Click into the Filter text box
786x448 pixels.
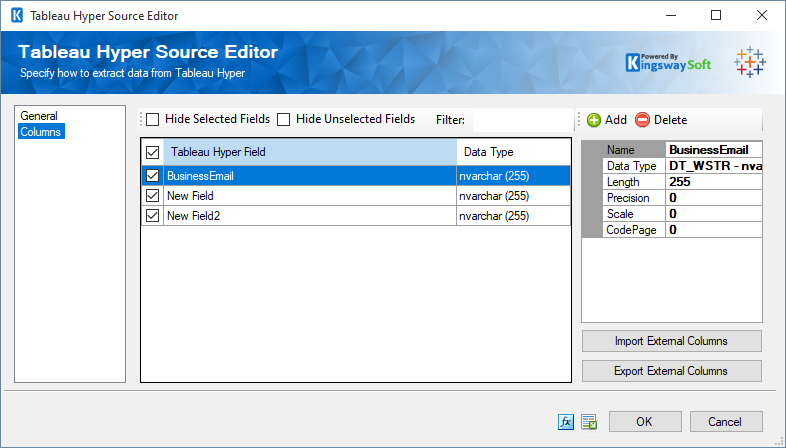click(x=522, y=120)
